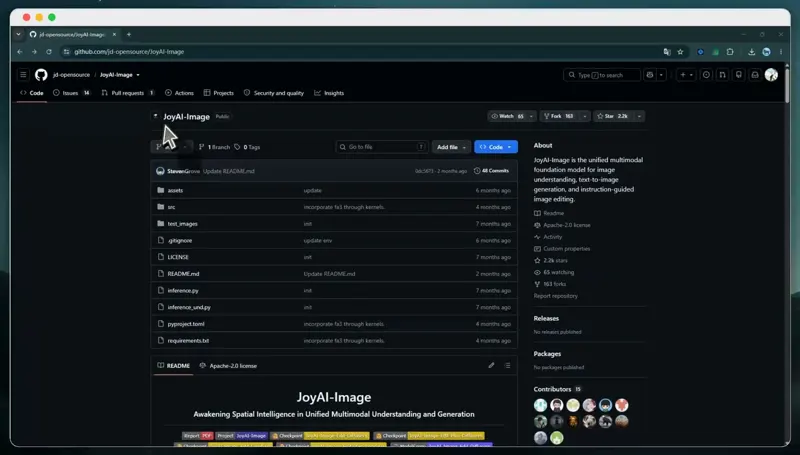This screenshot has height=455, width=800.
Task: Open the Add file dropdown
Action: point(451,147)
